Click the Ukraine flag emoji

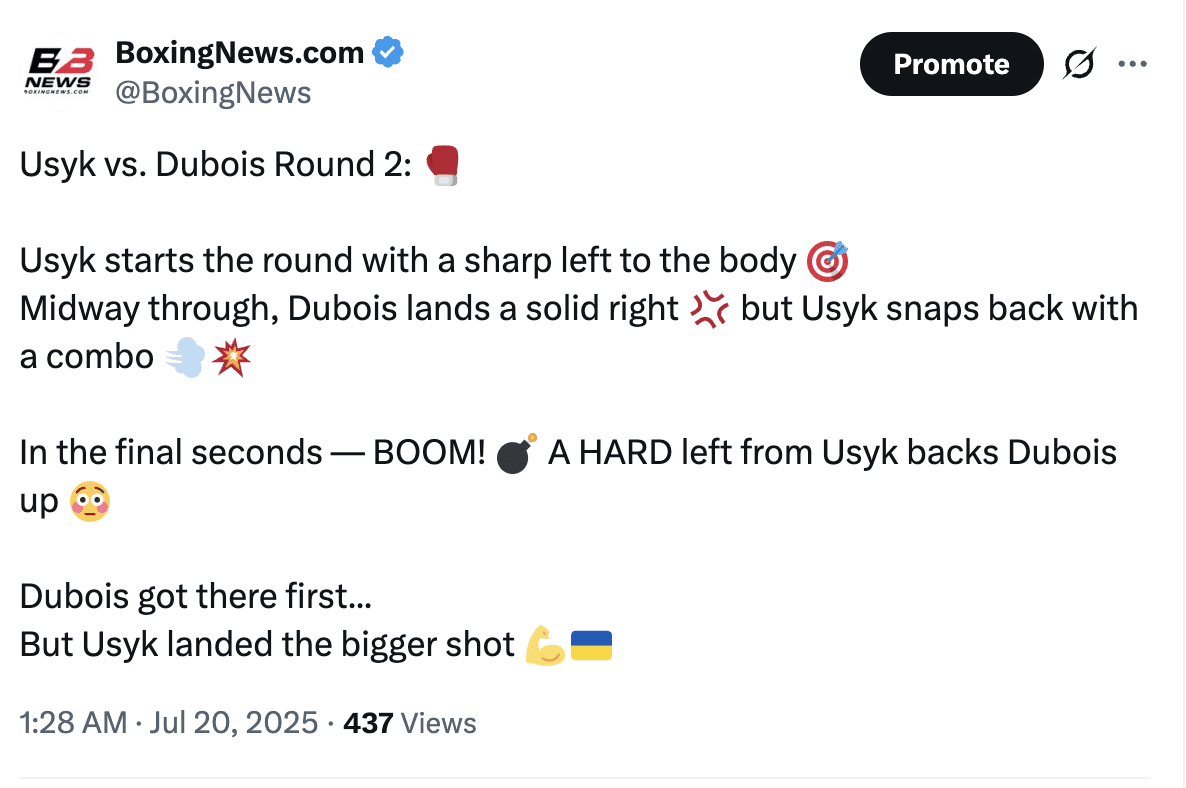pyautogui.click(x=591, y=645)
